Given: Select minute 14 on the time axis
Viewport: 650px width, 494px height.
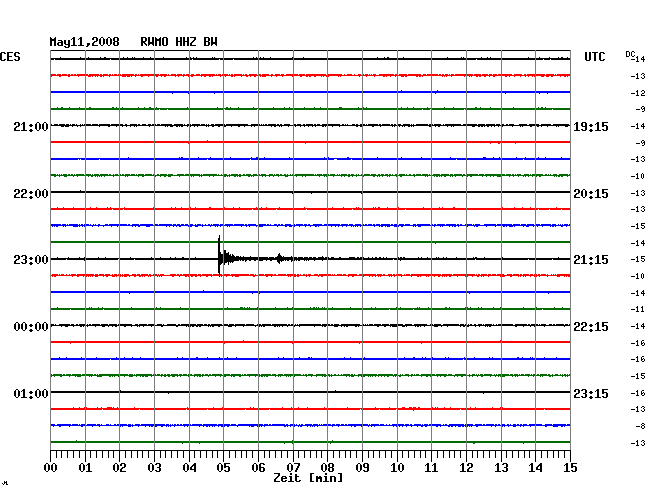Looking at the screenshot, I should (x=535, y=467).
